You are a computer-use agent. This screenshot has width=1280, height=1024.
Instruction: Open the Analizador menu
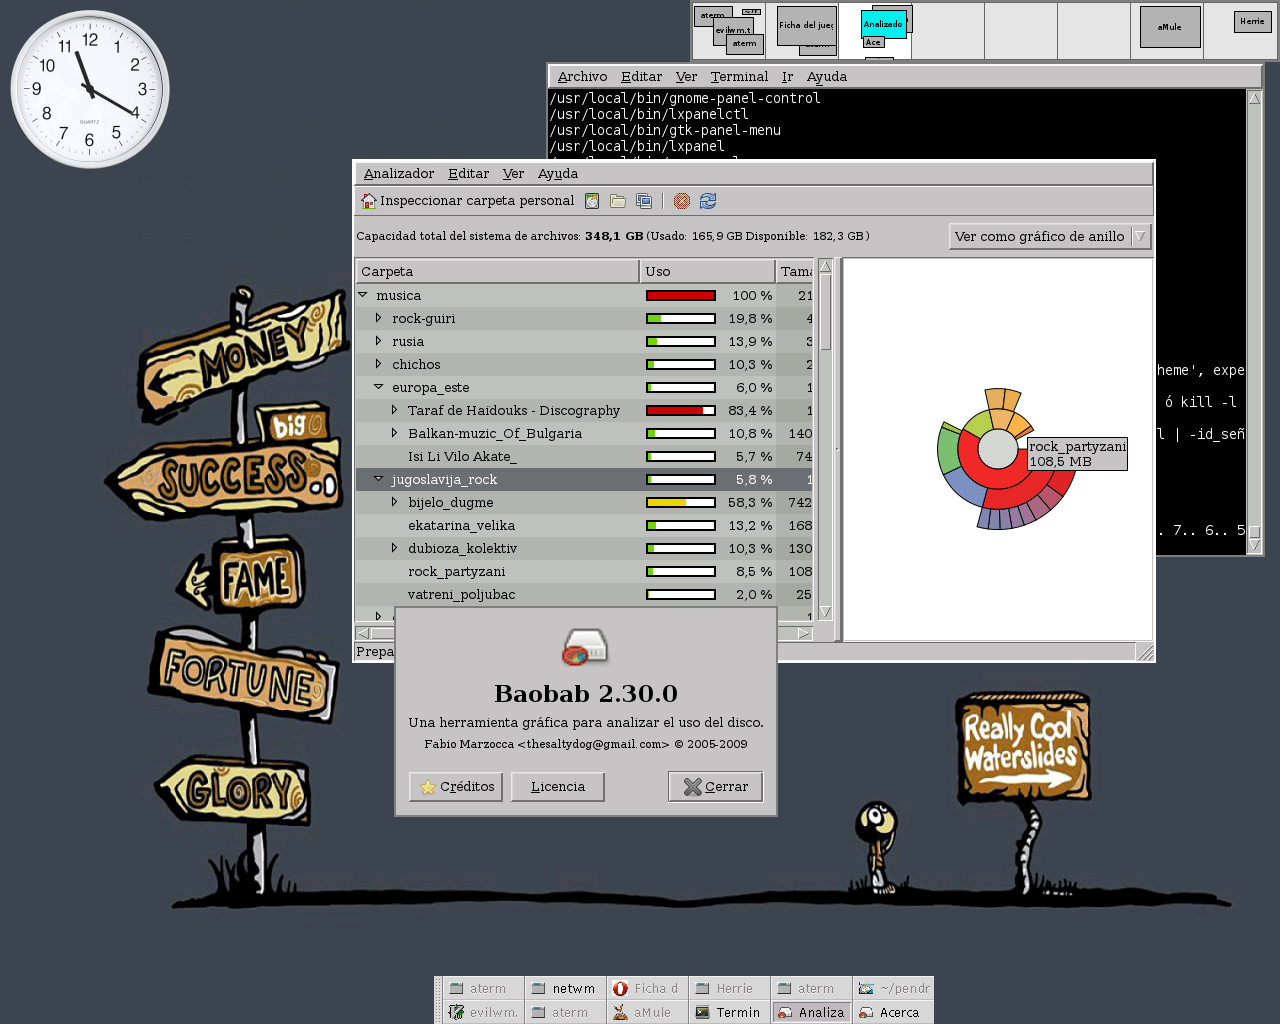399,174
